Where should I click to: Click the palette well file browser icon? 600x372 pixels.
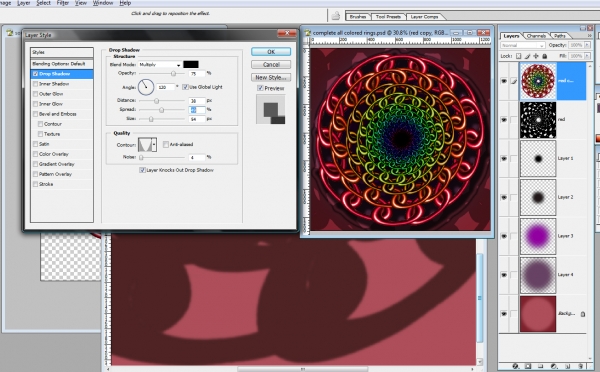point(336,16)
